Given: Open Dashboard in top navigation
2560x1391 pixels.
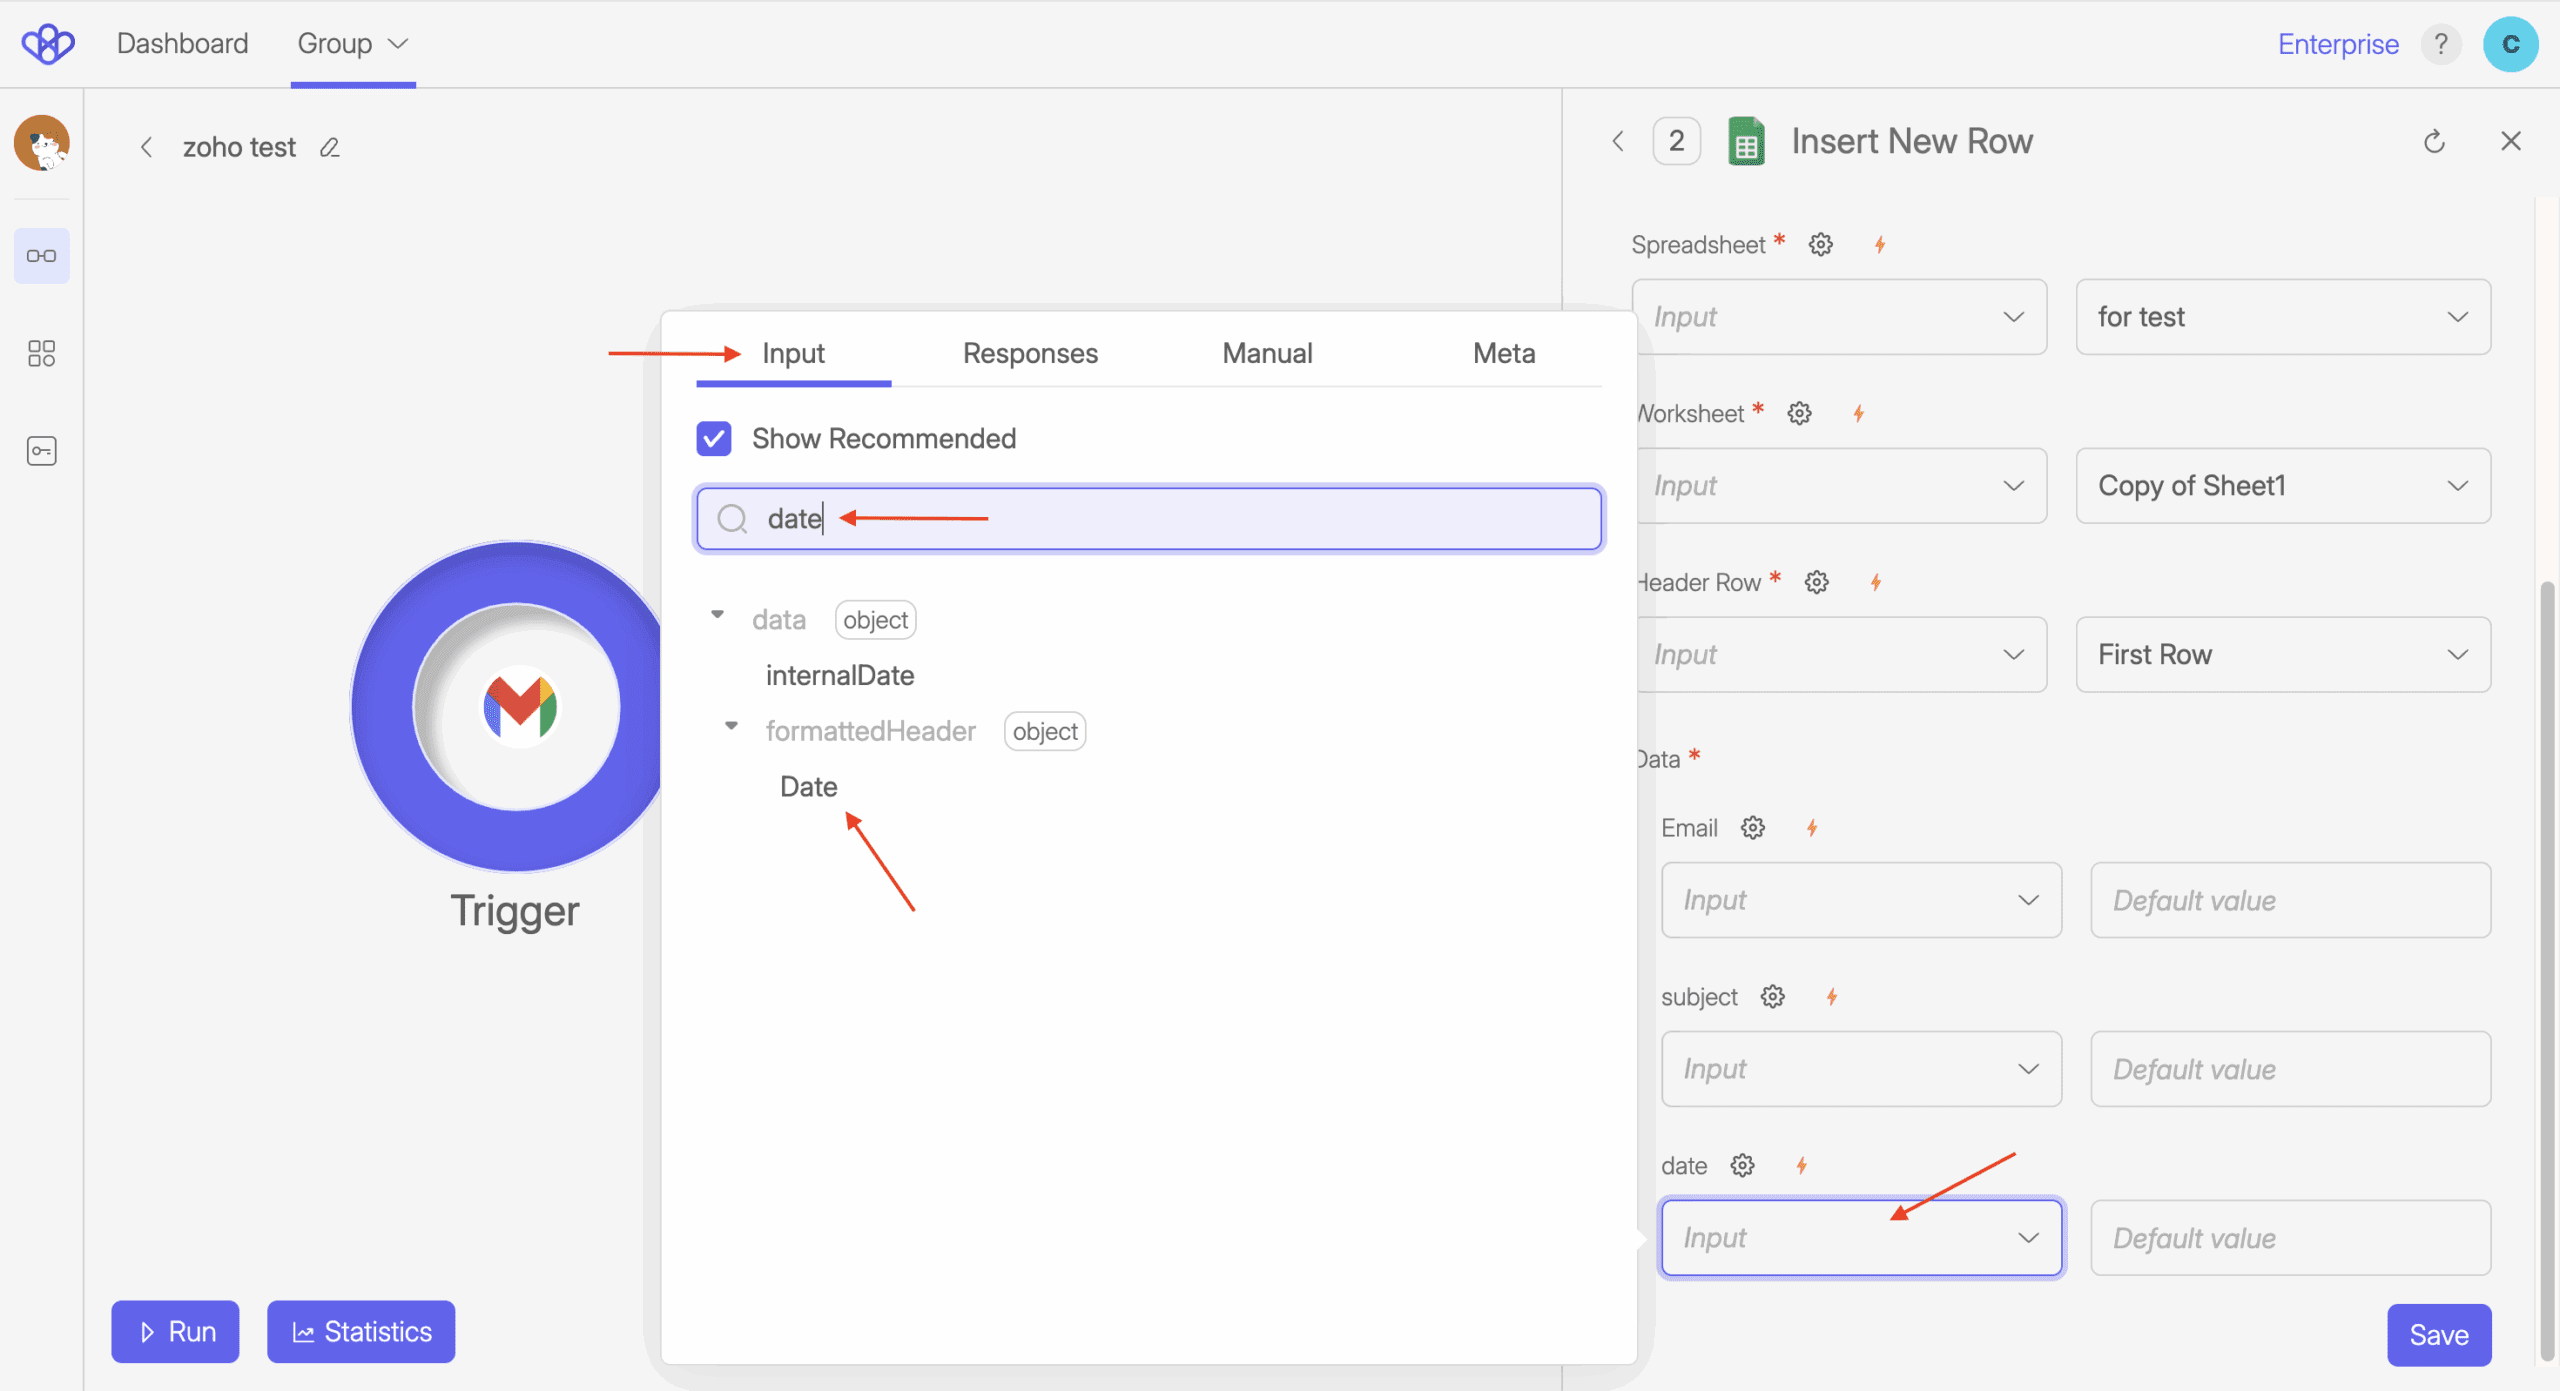Looking at the screenshot, I should pos(182,44).
